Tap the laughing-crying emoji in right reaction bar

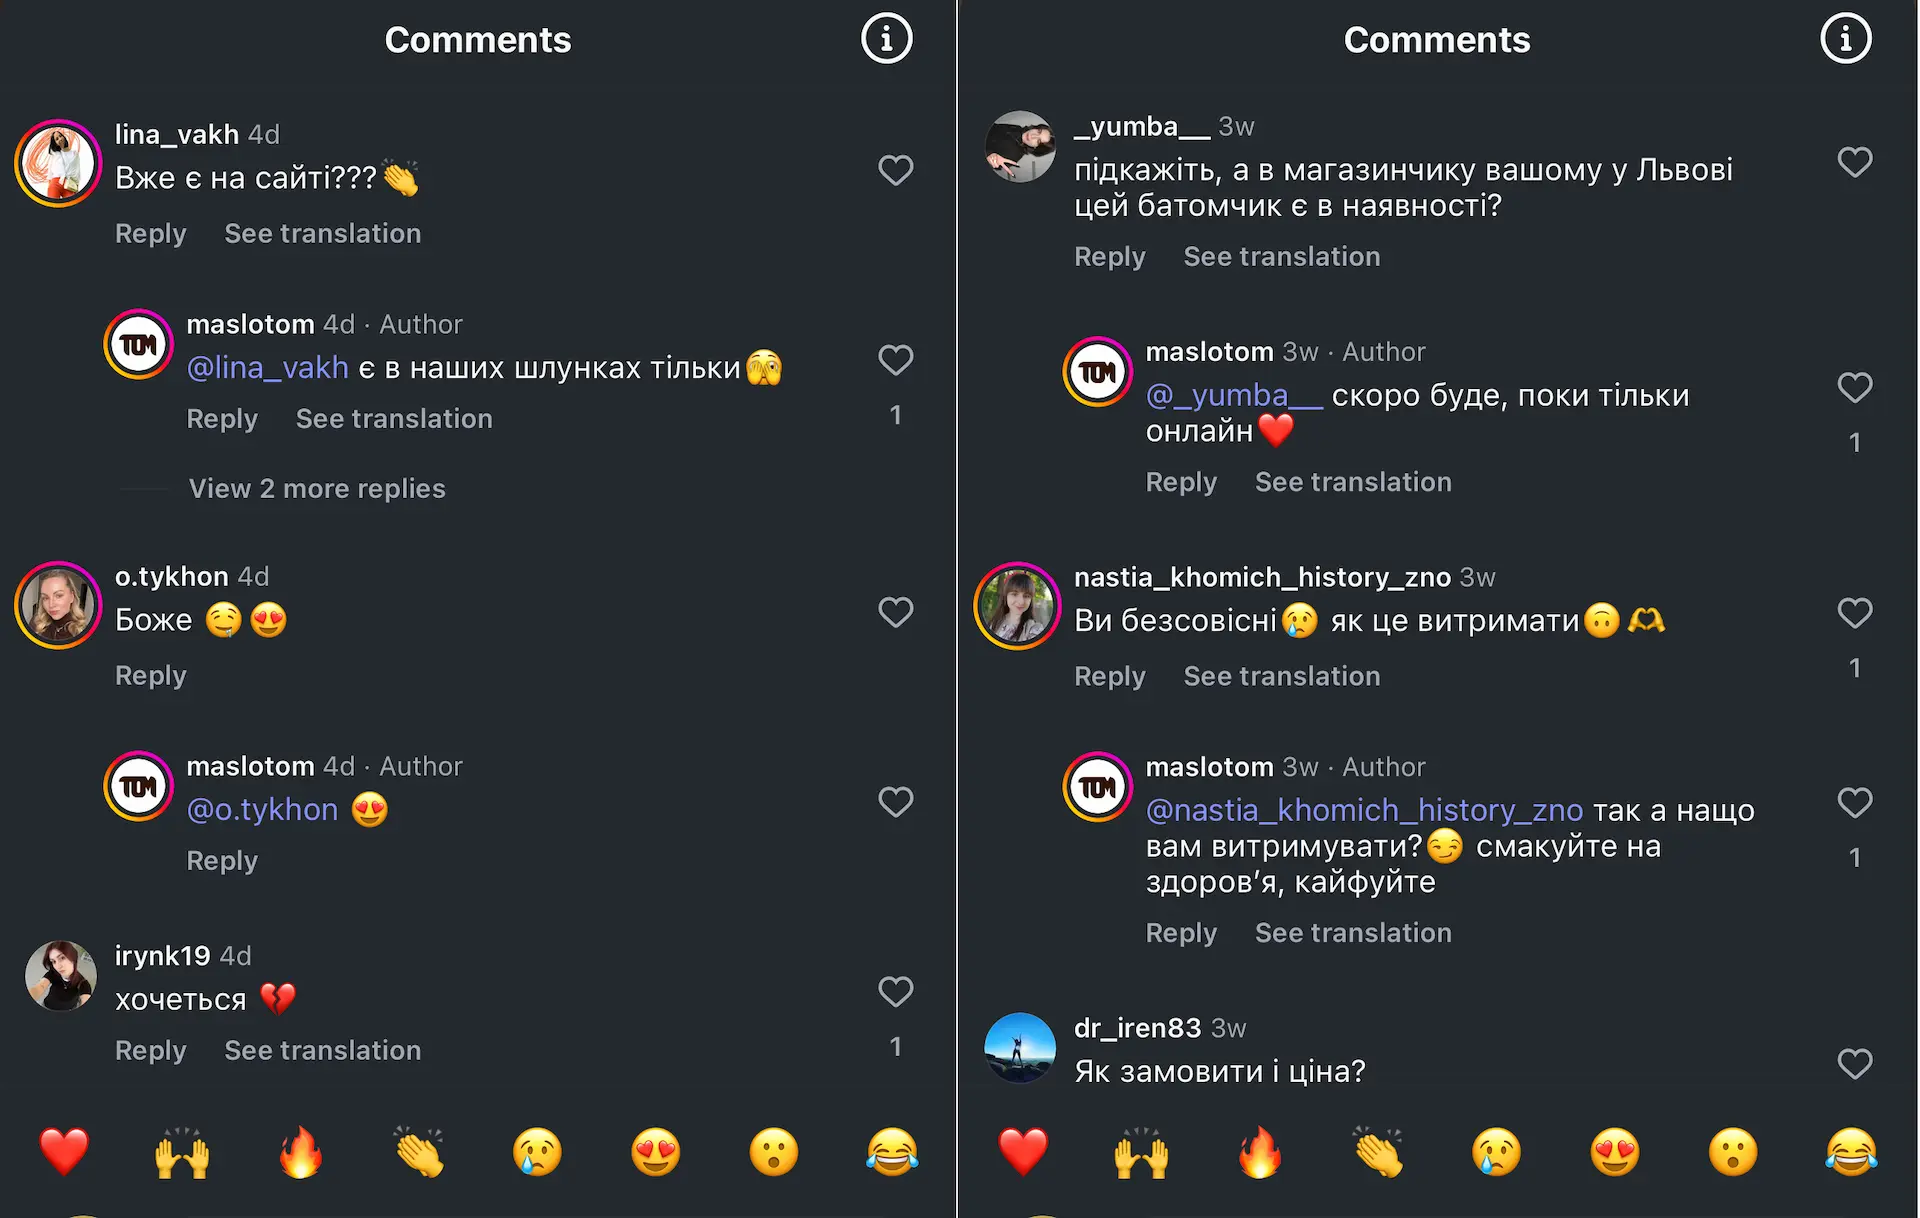(1851, 1152)
